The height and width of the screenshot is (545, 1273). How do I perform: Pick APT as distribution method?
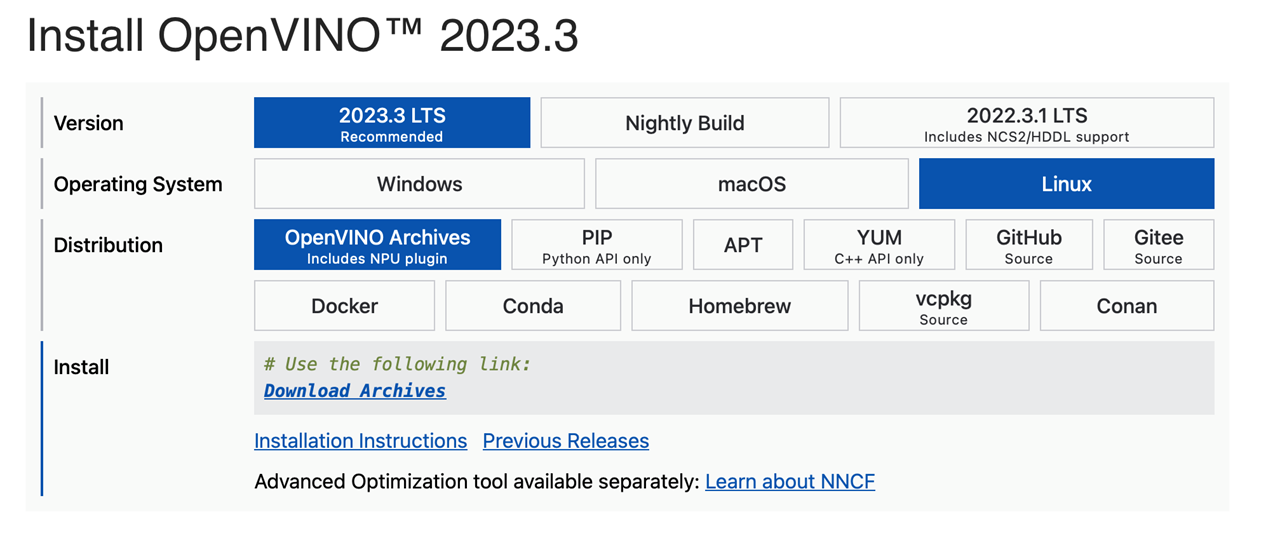point(742,245)
